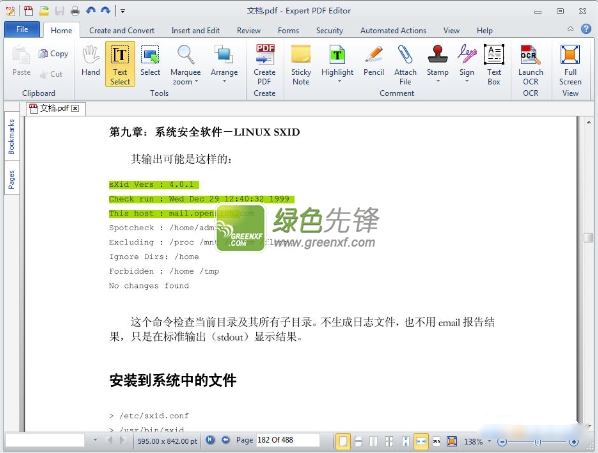Select the Hand tool
This screenshot has height=453, width=598.
(90, 61)
